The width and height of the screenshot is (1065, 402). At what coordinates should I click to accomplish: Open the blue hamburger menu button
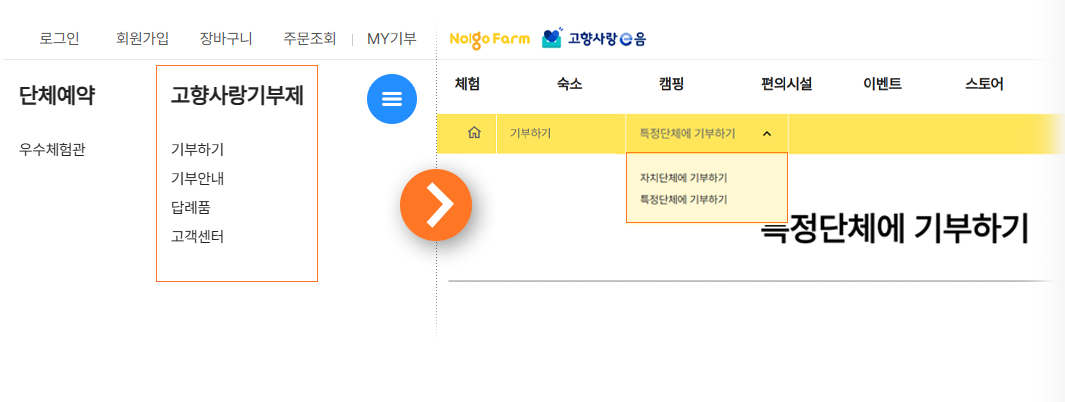[392, 99]
